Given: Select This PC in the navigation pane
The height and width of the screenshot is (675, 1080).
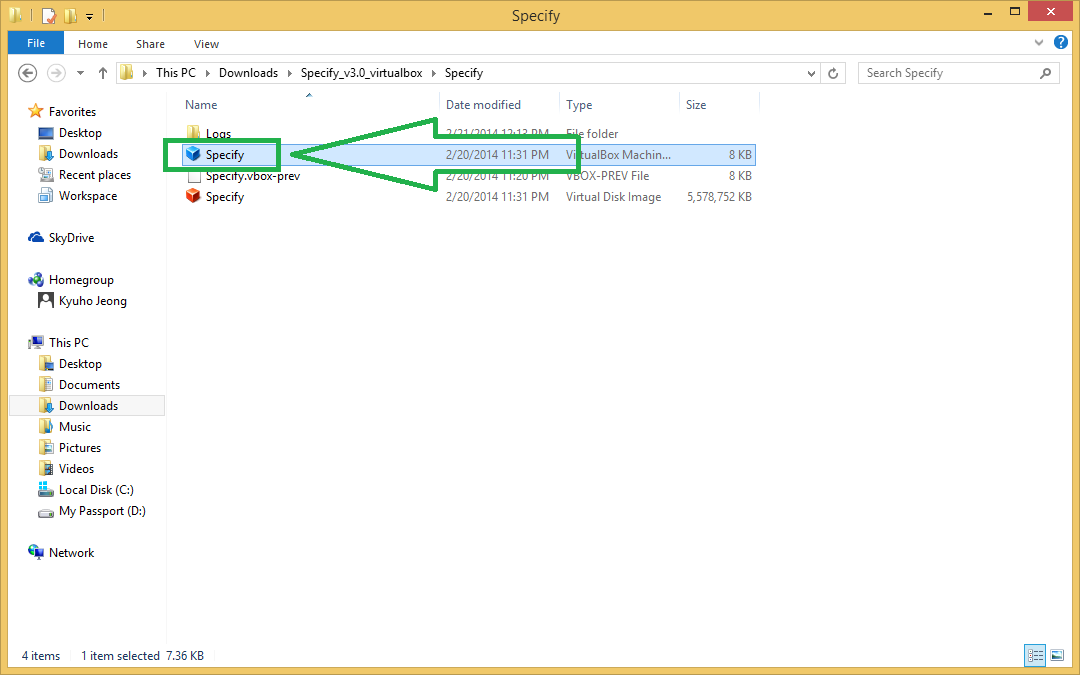Looking at the screenshot, I should point(68,342).
